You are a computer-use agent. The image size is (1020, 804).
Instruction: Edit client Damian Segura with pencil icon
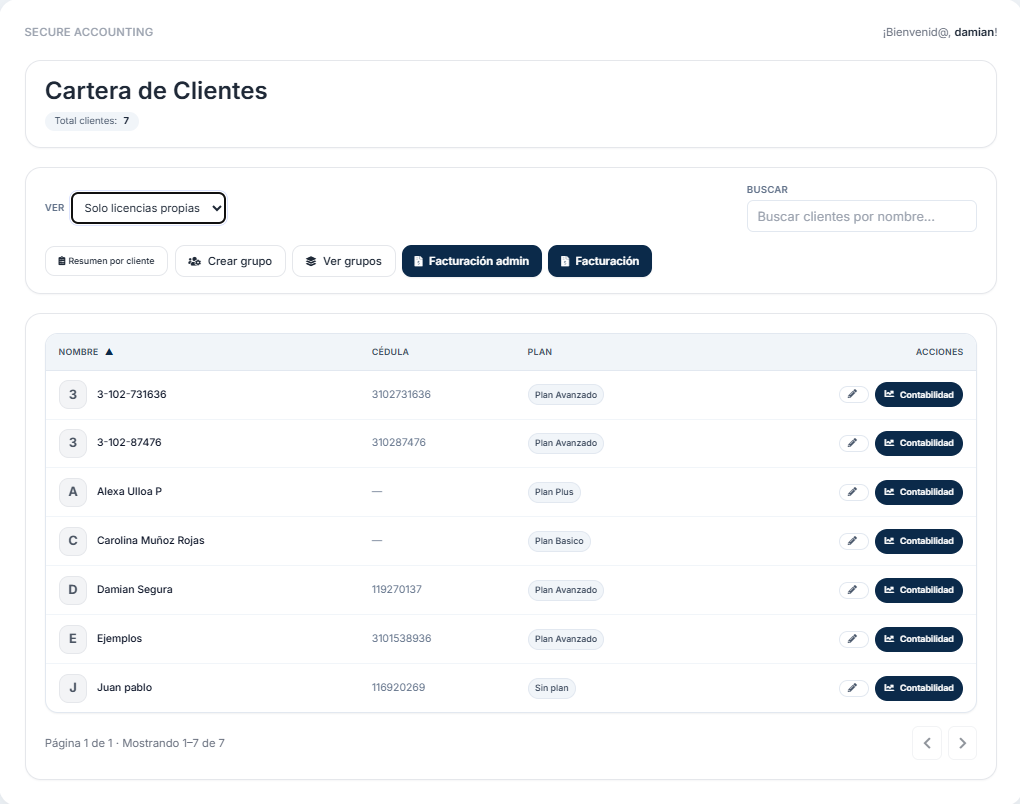[x=853, y=590]
